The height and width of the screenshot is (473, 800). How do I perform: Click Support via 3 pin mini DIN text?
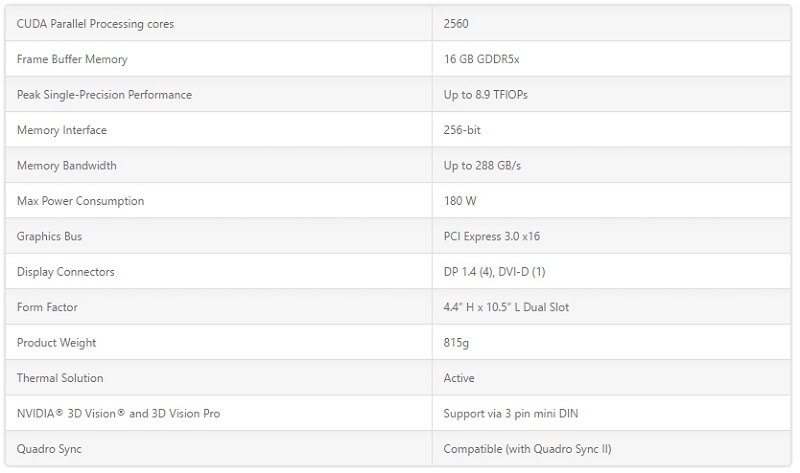pos(511,414)
